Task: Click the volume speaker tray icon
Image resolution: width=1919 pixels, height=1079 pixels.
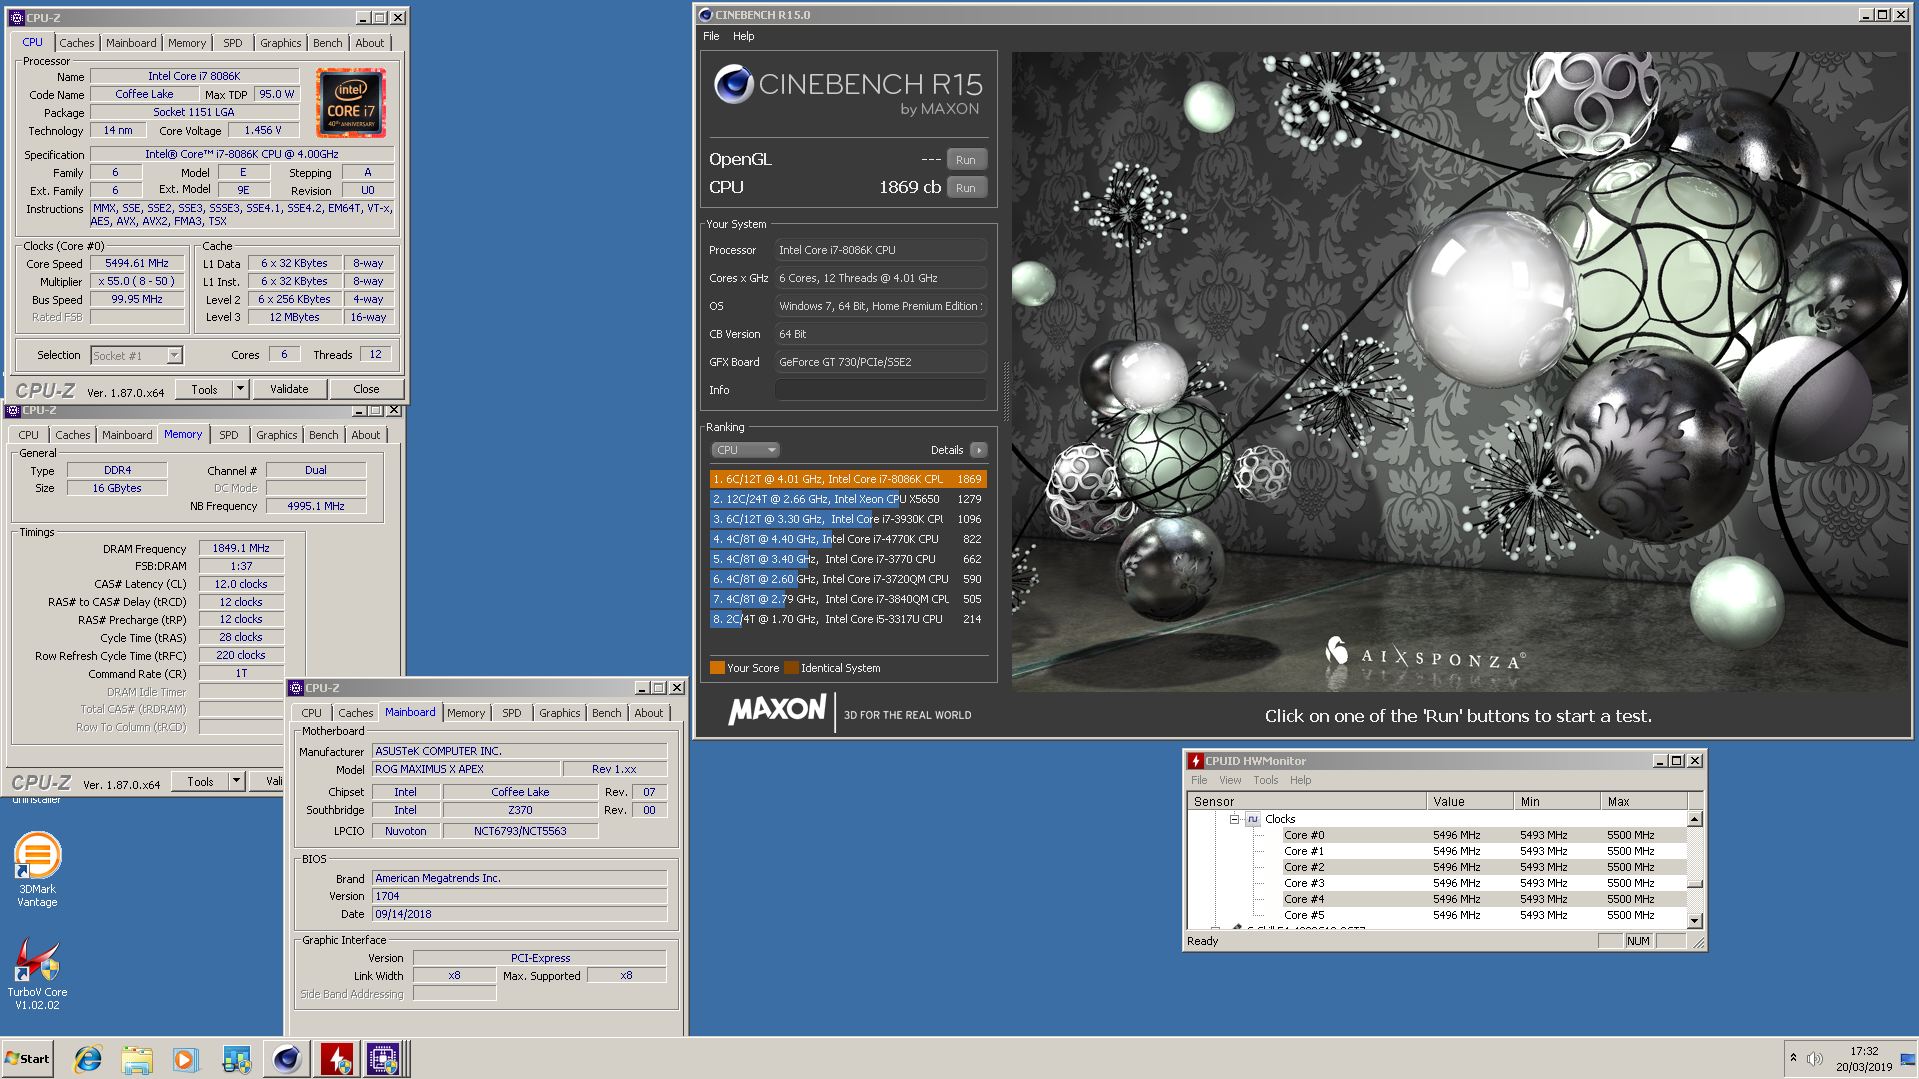Action: coord(1814,1058)
